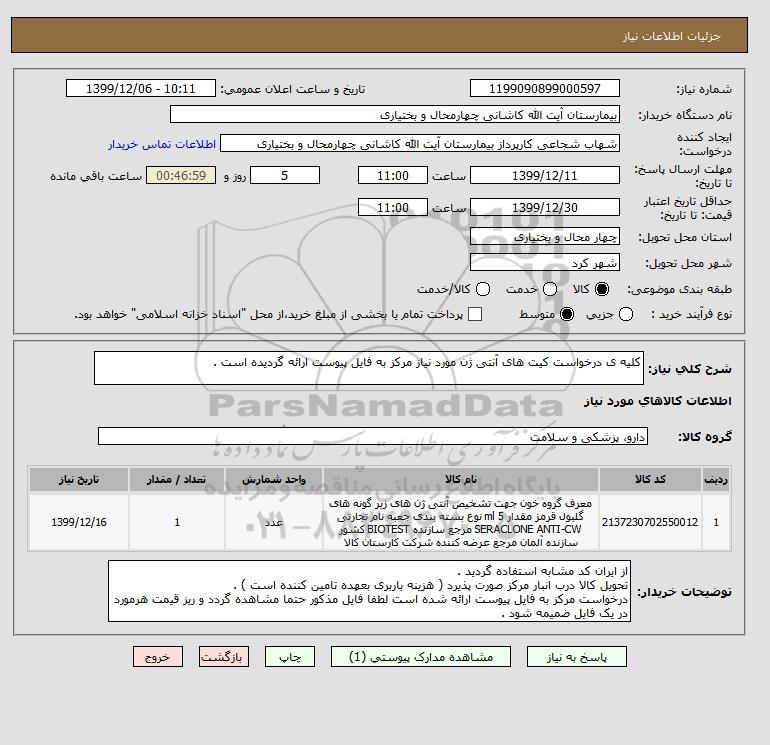Click the buyer organization name field
Image resolution: width=770 pixels, height=745 pixels.
point(395,114)
